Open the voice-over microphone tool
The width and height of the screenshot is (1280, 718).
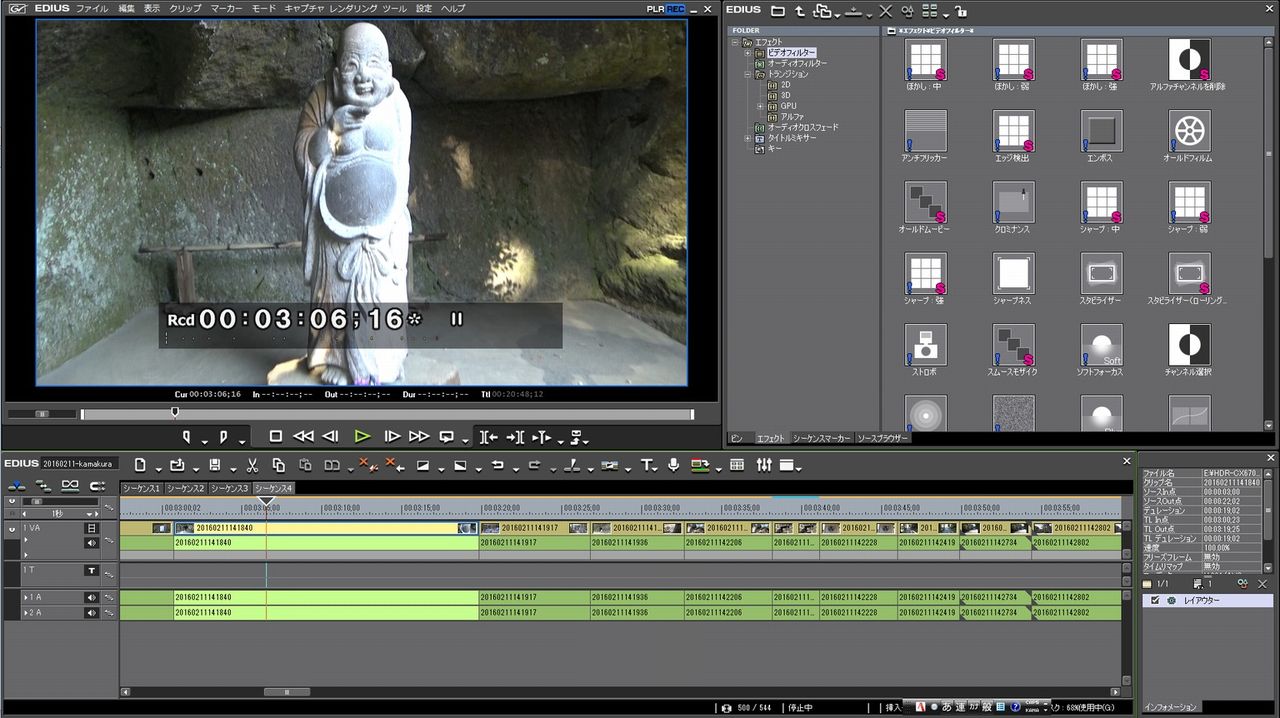tap(674, 465)
